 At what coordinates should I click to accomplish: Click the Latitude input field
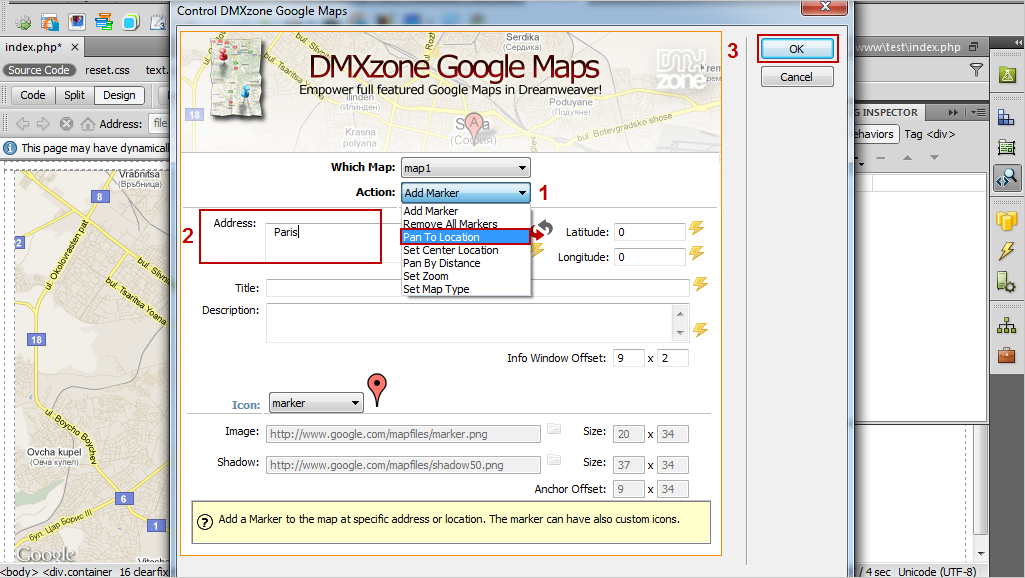[649, 232]
